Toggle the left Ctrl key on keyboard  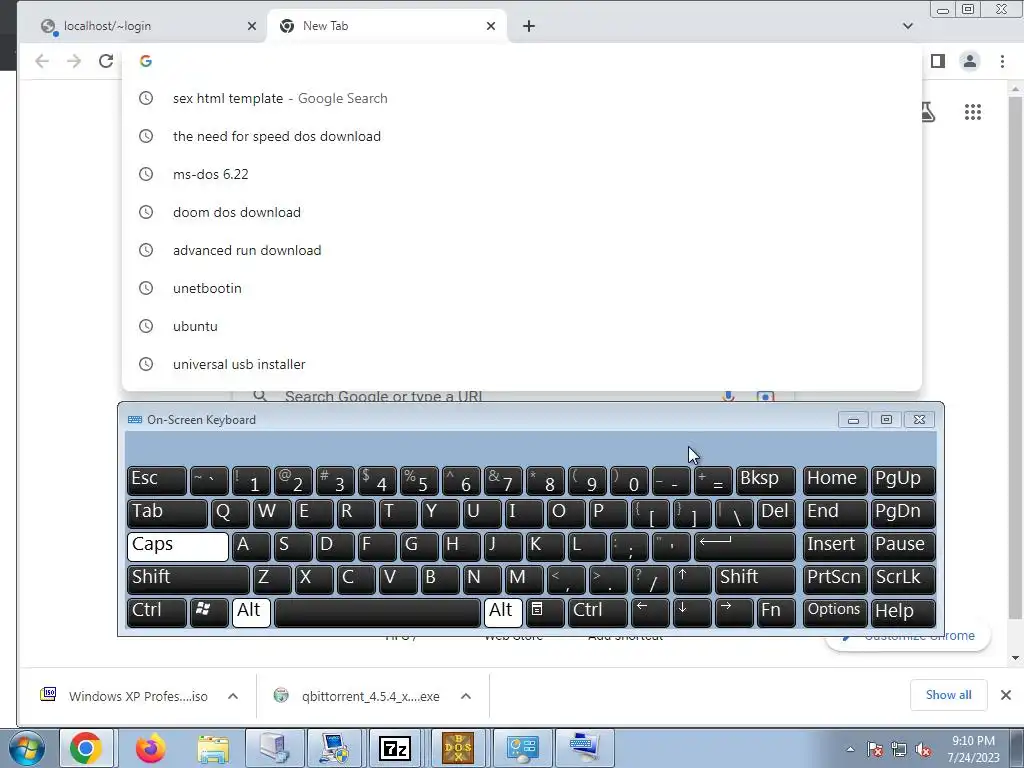click(157, 612)
